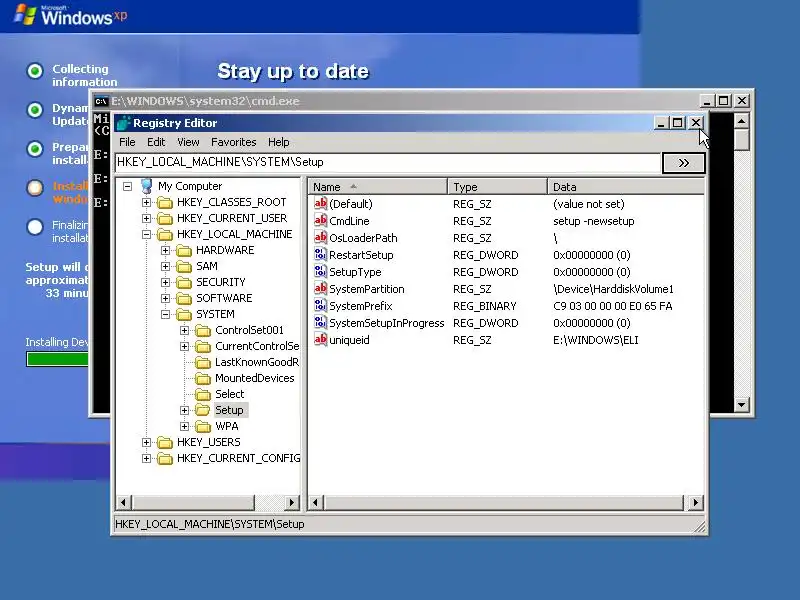
Task: Expand the WPA key
Action: pos(184,427)
